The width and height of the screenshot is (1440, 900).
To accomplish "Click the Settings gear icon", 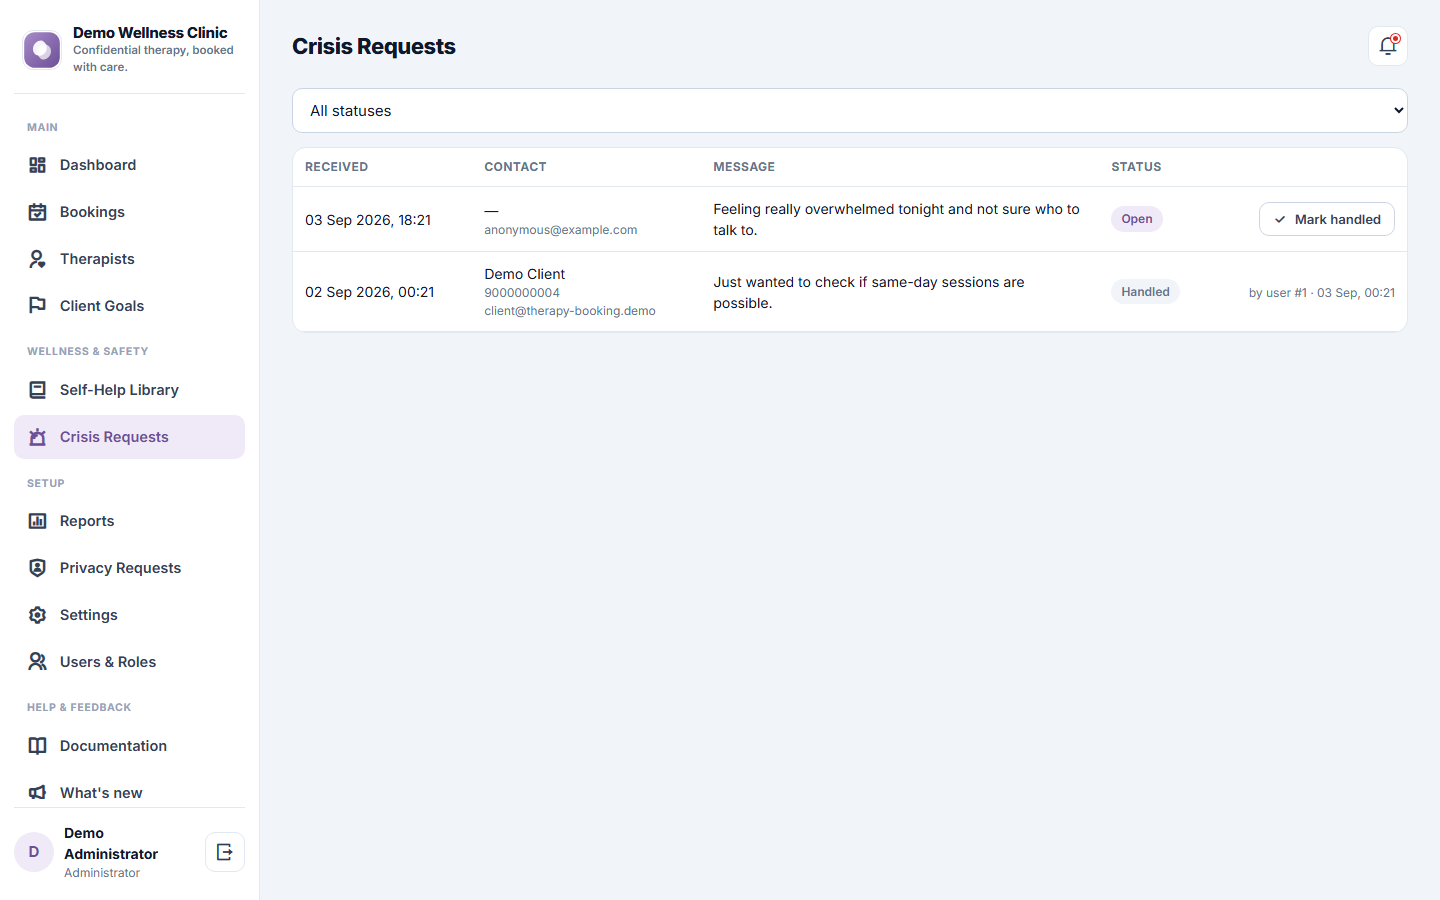I will point(37,615).
